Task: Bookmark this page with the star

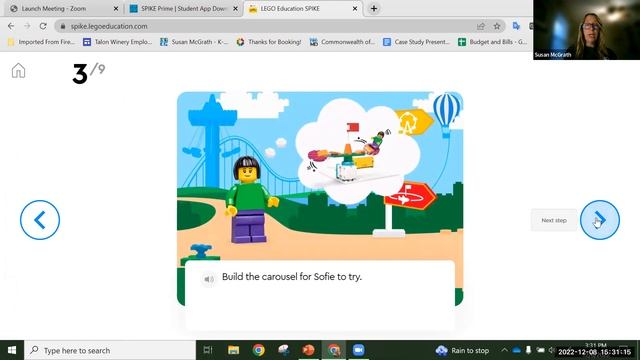Action: [x=497, y=26]
